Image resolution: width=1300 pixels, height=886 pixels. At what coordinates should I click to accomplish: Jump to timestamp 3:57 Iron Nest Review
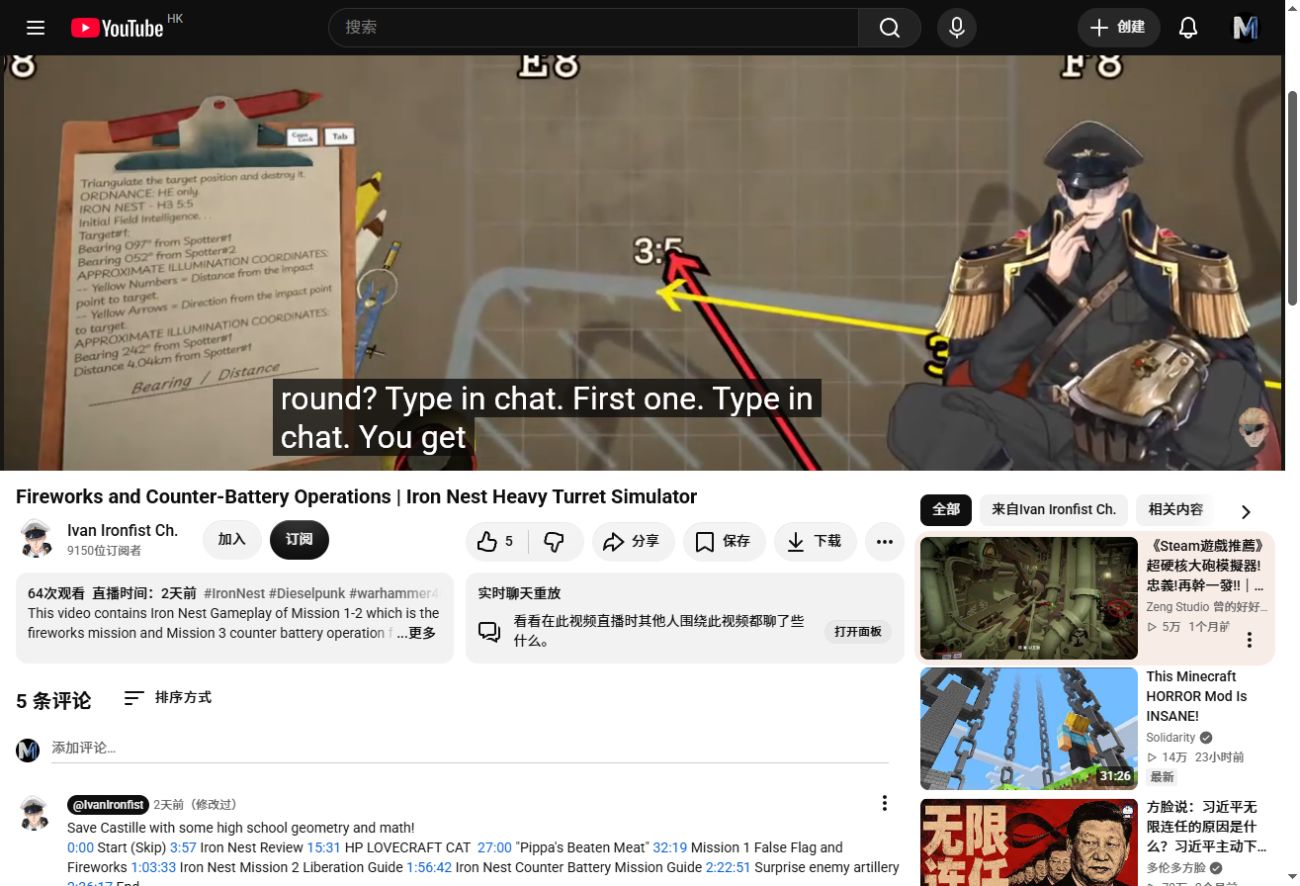(x=183, y=848)
